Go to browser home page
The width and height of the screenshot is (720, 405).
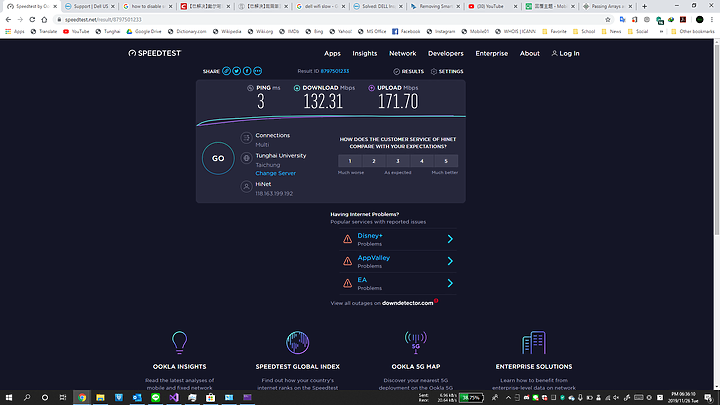(x=44, y=20)
